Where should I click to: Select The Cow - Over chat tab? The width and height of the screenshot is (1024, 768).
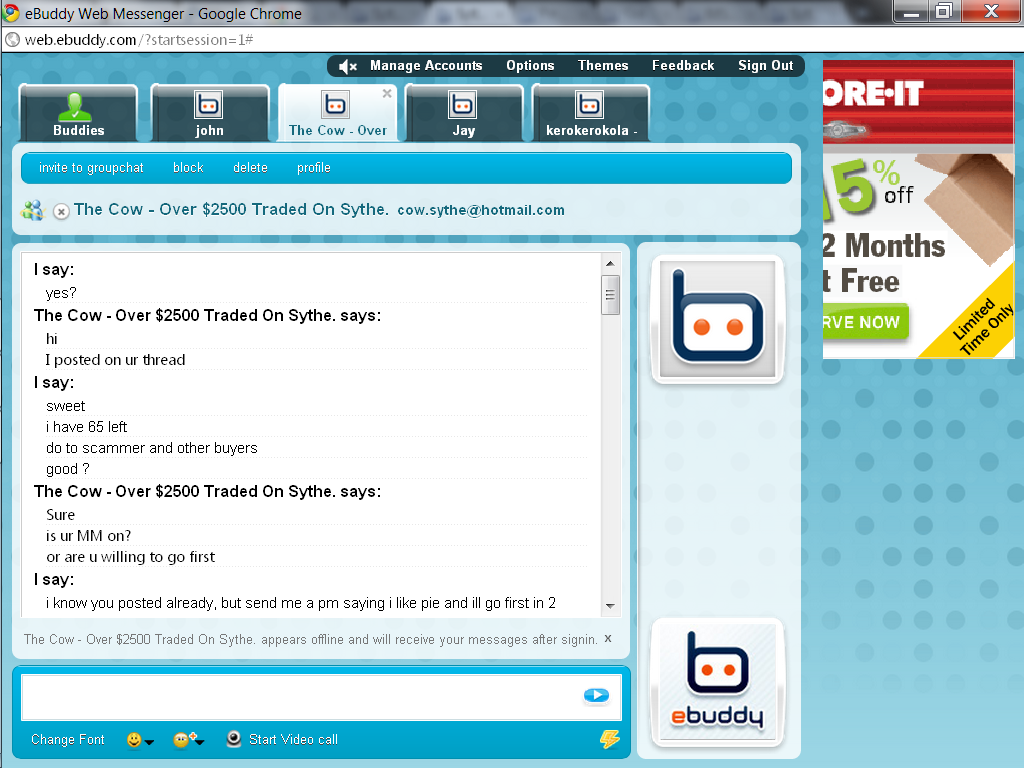coord(337,113)
